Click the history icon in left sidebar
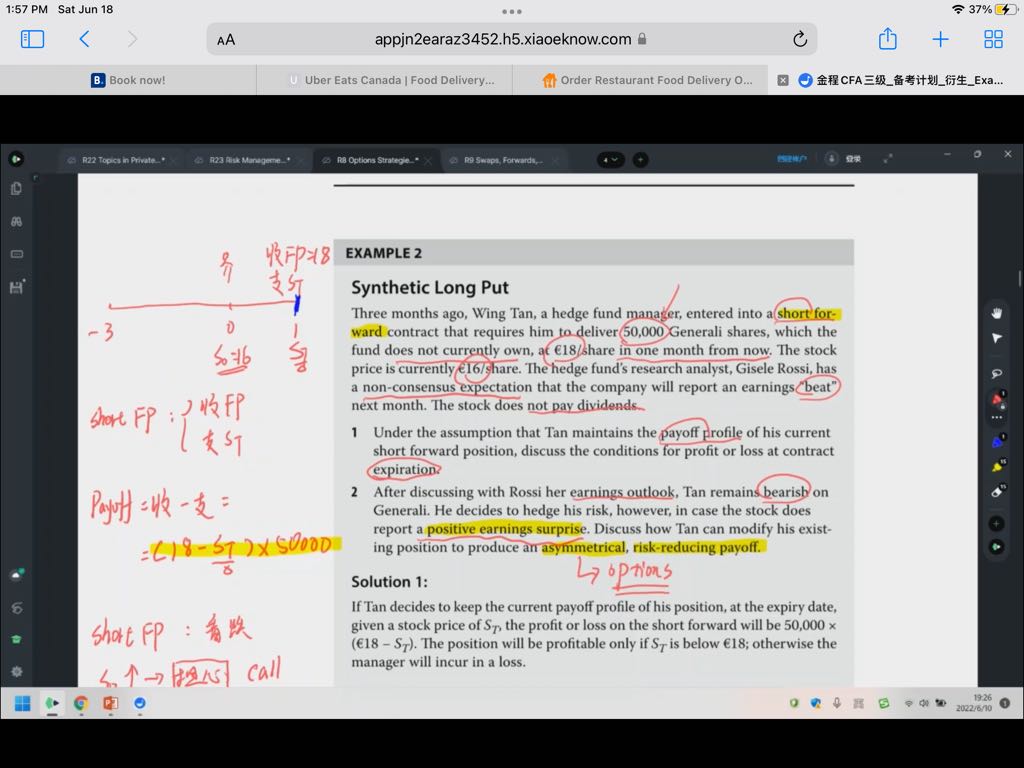This screenshot has height=768, width=1024. [16, 608]
